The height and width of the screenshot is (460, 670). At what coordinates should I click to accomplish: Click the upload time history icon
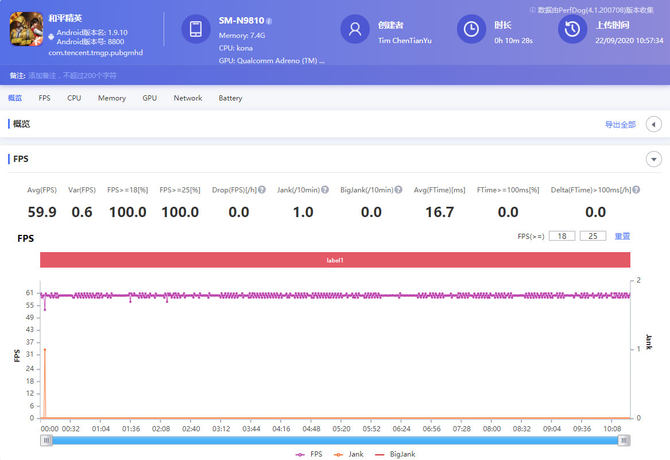coord(570,30)
